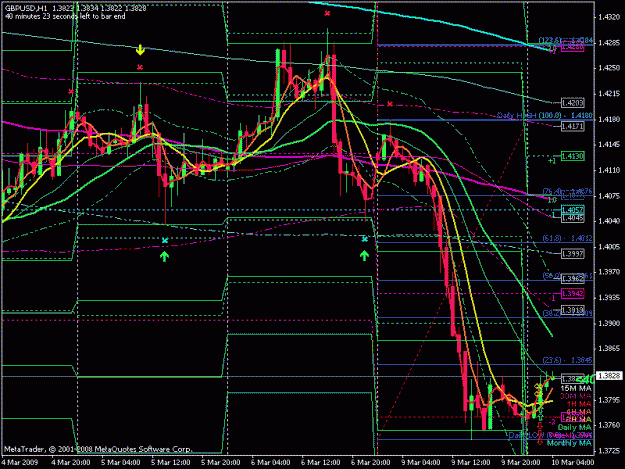Image resolution: width=625 pixels, height=469 pixels.
Task: Select the cyan x marker near 5 Mar 12:00
Action: coord(165,240)
